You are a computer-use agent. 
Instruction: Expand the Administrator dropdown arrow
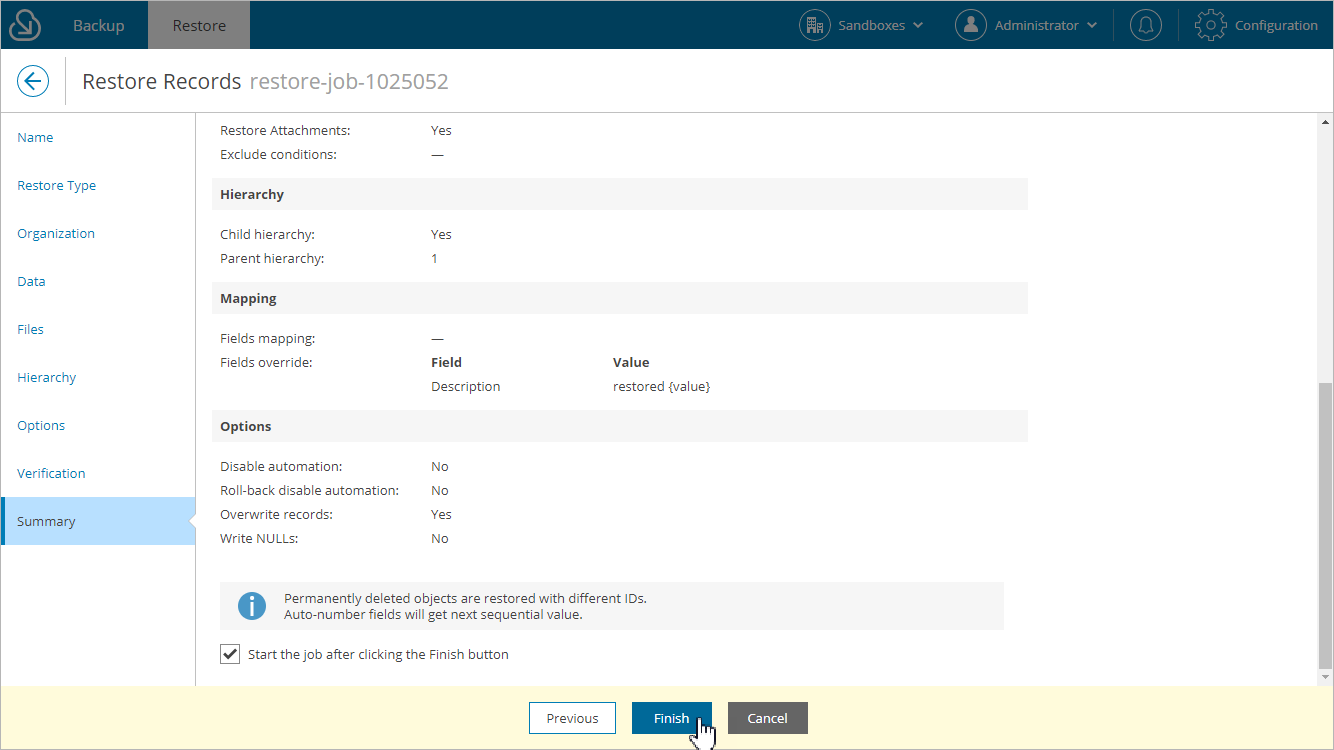click(1092, 25)
